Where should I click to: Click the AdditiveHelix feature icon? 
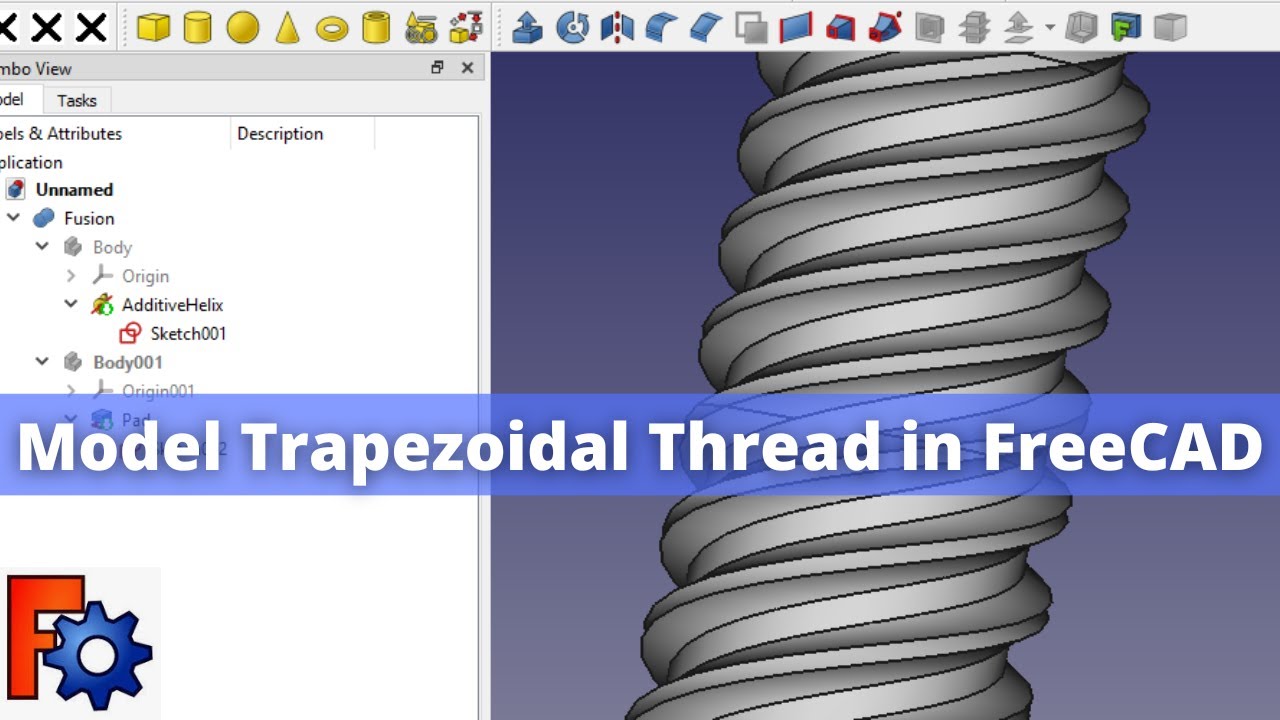point(102,305)
